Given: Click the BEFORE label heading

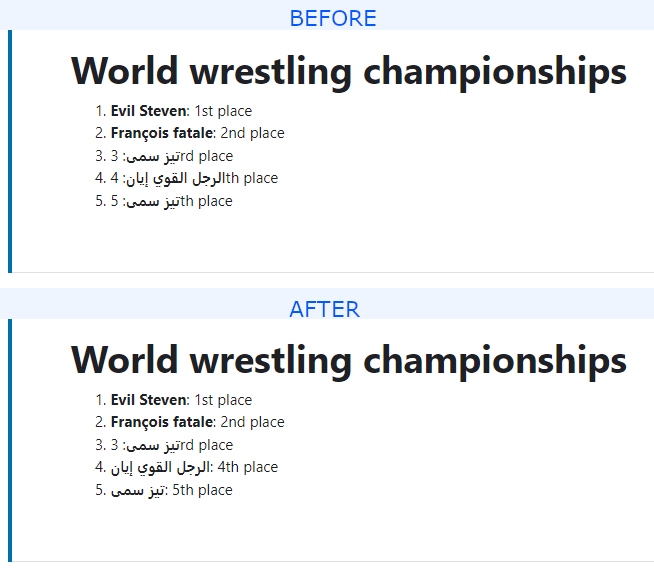Looking at the screenshot, I should coord(333,18).
